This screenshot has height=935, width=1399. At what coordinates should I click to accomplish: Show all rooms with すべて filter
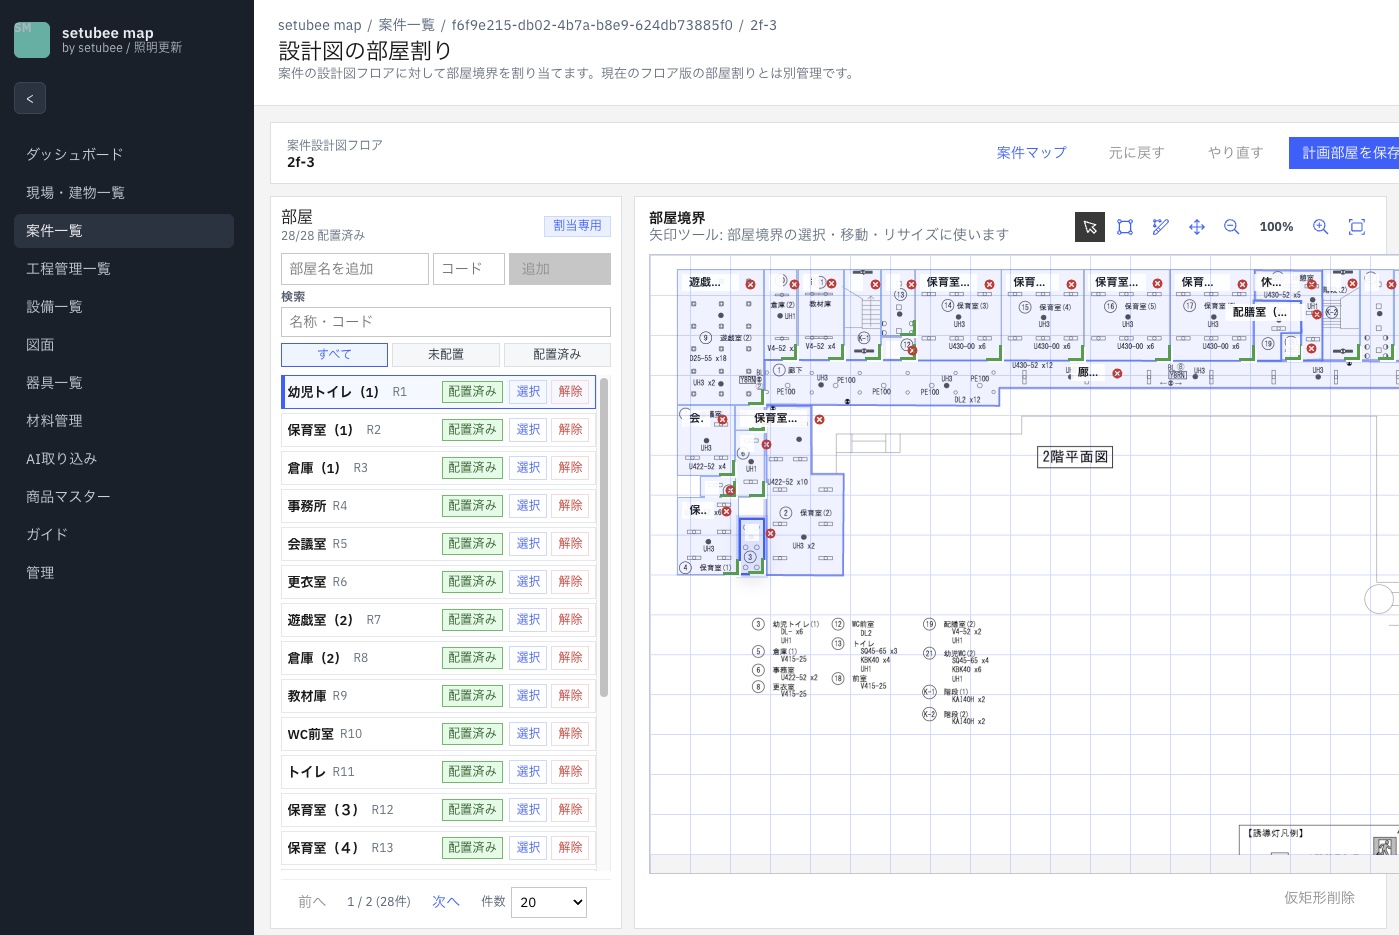coord(334,354)
